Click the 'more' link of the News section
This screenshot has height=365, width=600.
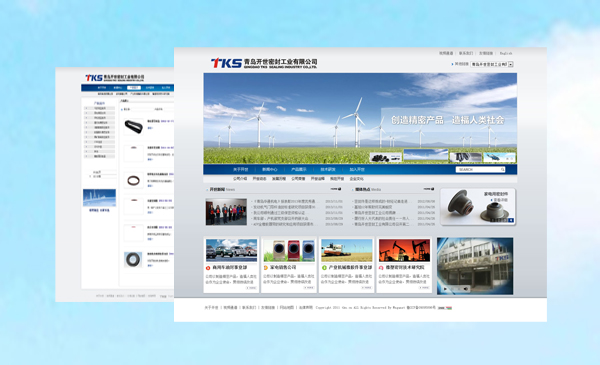coord(336,189)
